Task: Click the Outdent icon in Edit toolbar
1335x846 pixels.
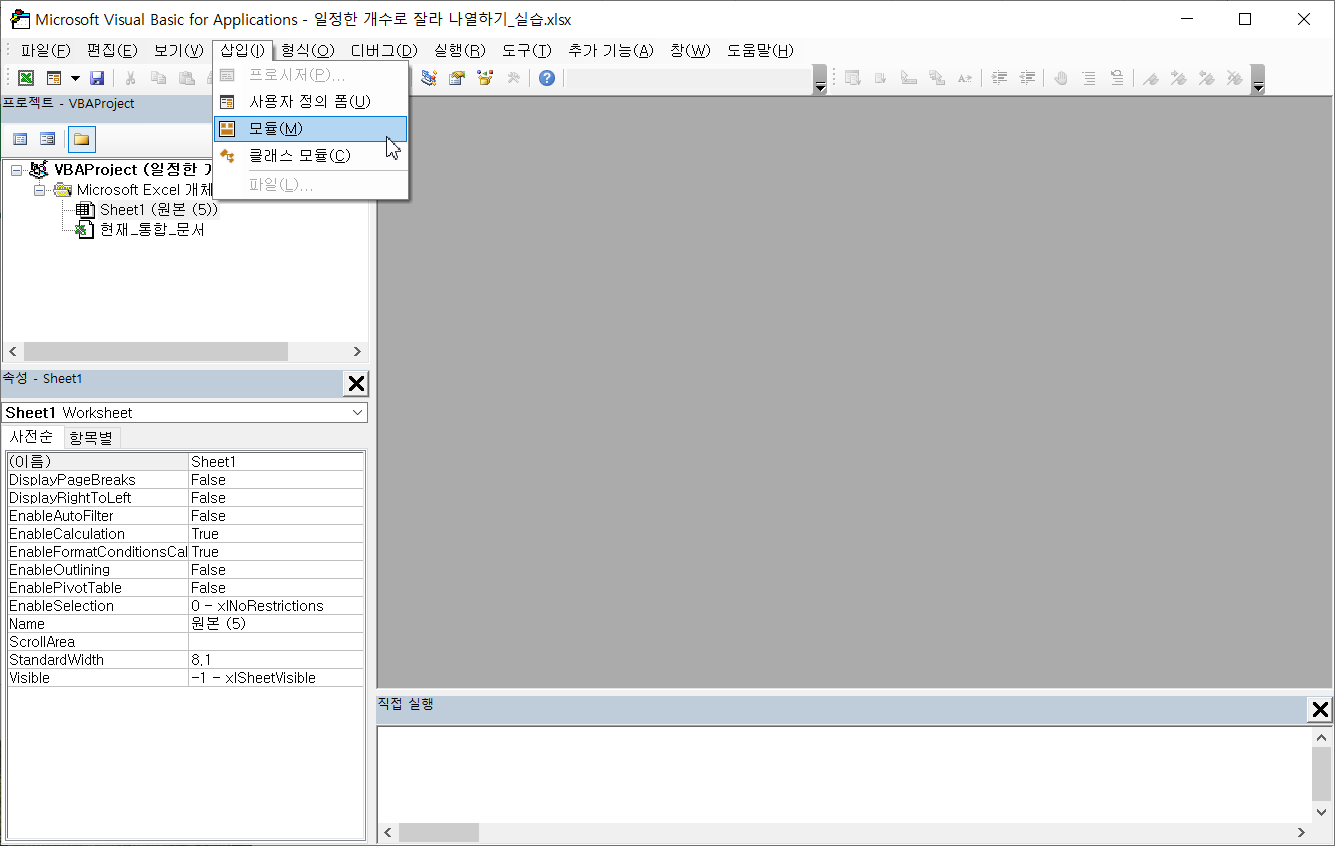Action: tap(1027, 78)
